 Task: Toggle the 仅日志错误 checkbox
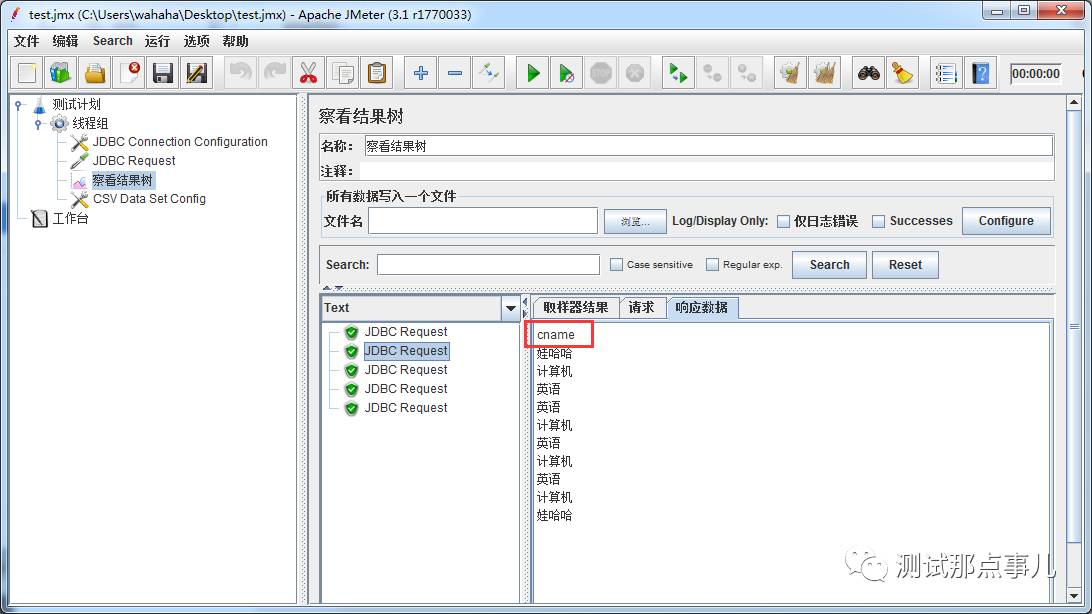[x=783, y=221]
